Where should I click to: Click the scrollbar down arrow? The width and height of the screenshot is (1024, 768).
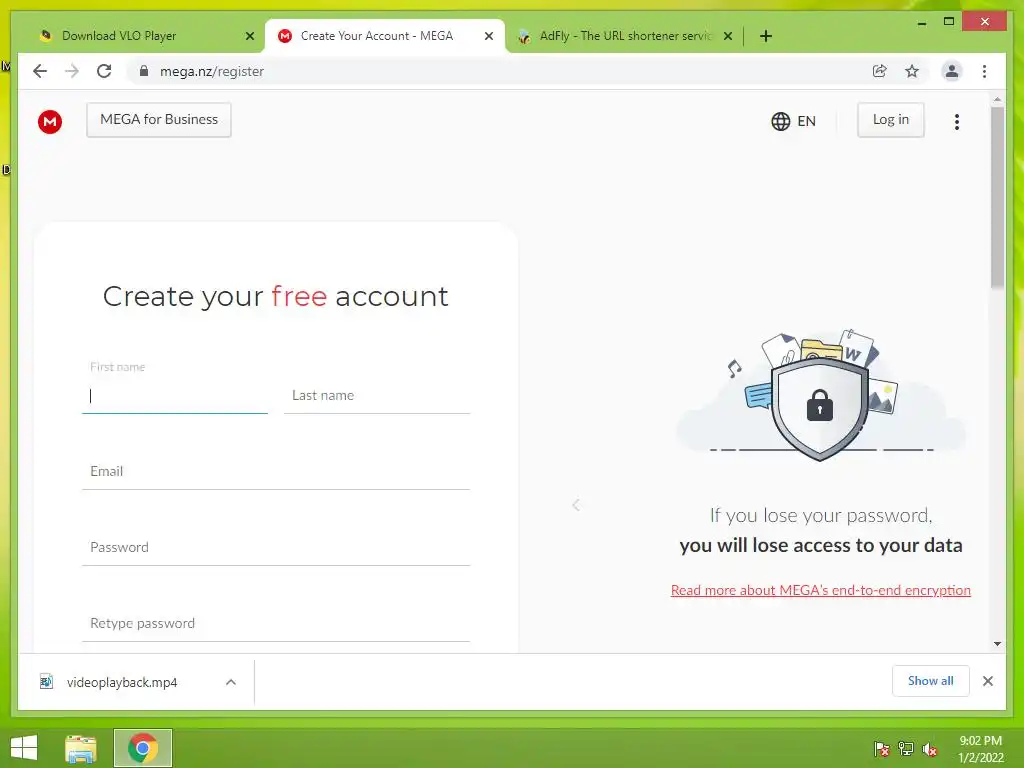[x=997, y=644]
